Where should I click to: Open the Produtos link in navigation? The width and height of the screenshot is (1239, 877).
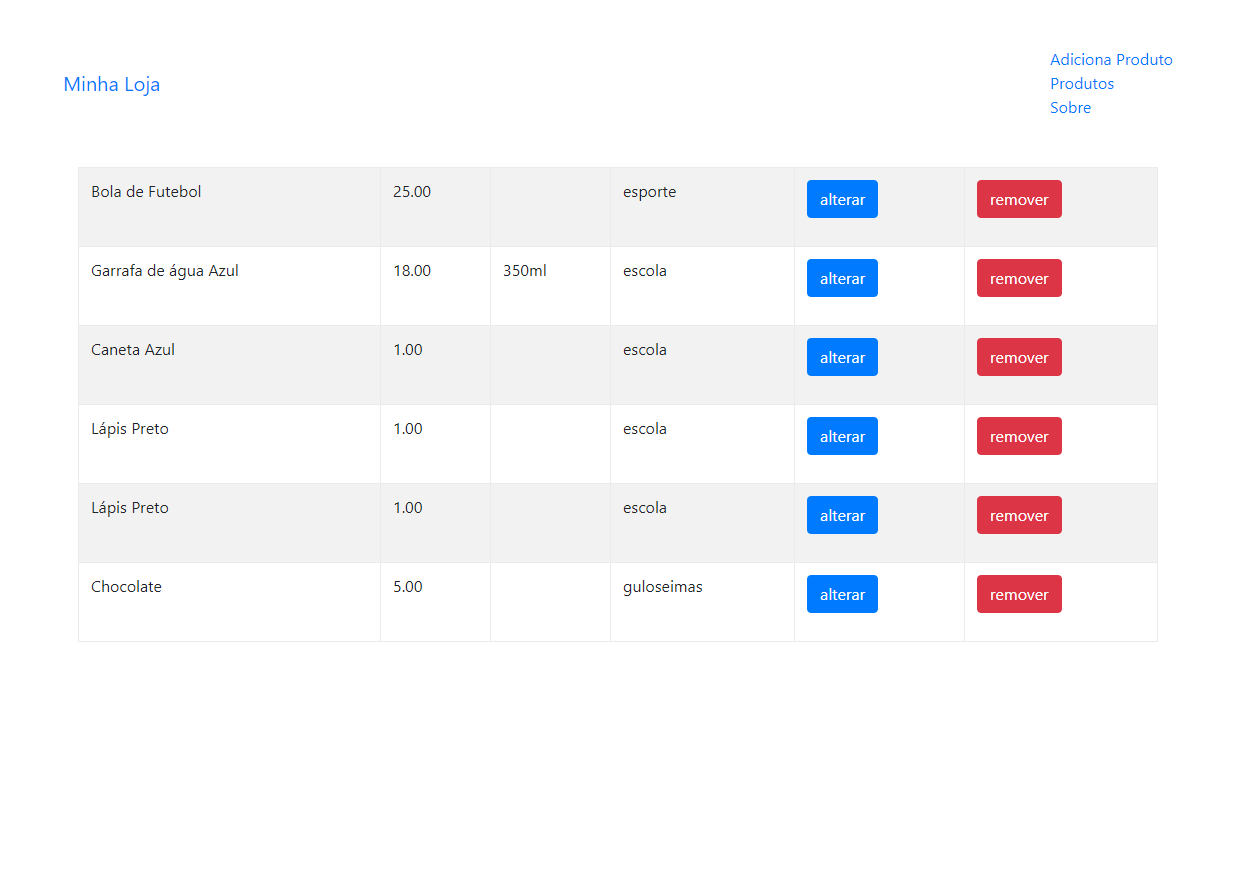[1082, 84]
